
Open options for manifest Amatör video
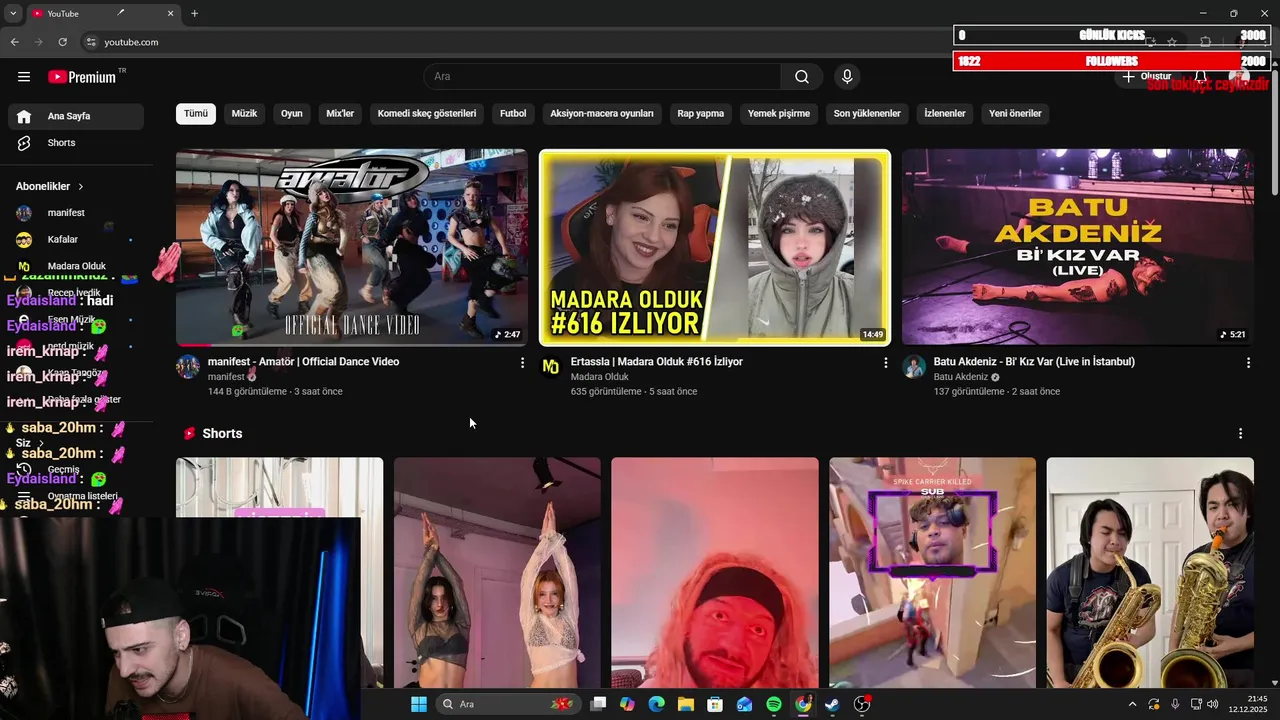522,363
